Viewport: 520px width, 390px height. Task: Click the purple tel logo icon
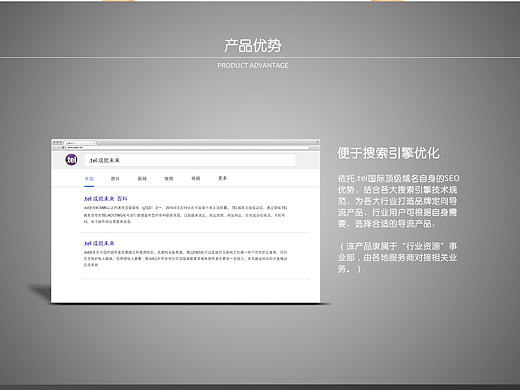71,160
